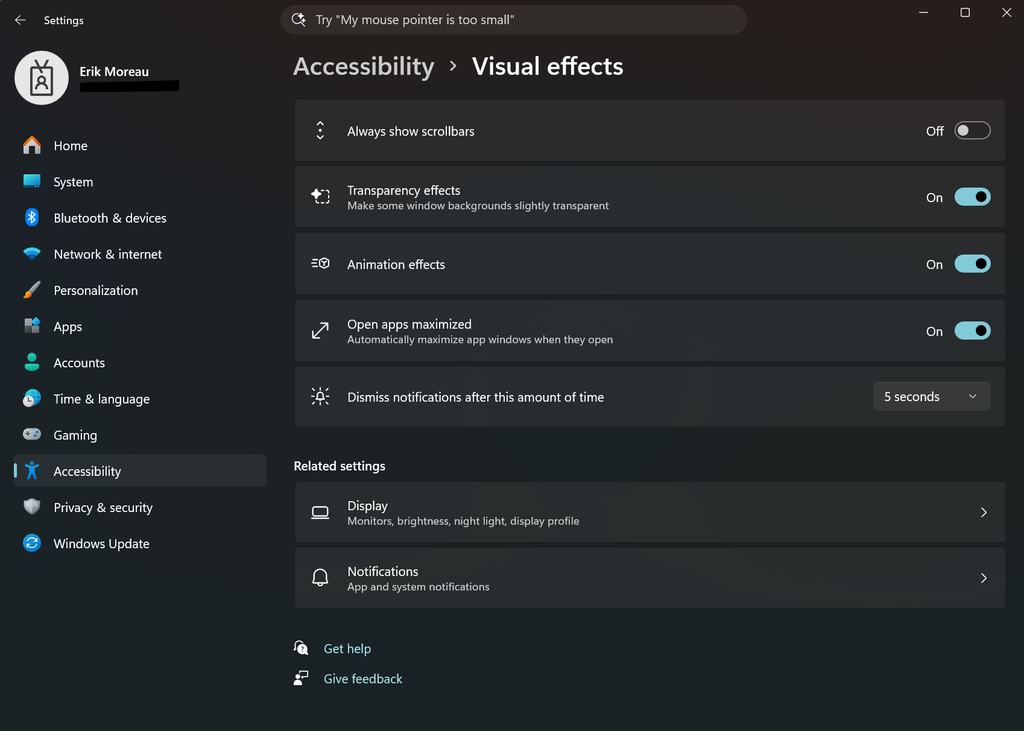Viewport: 1024px width, 731px height.
Task: Select Time & language
Action: (140, 398)
